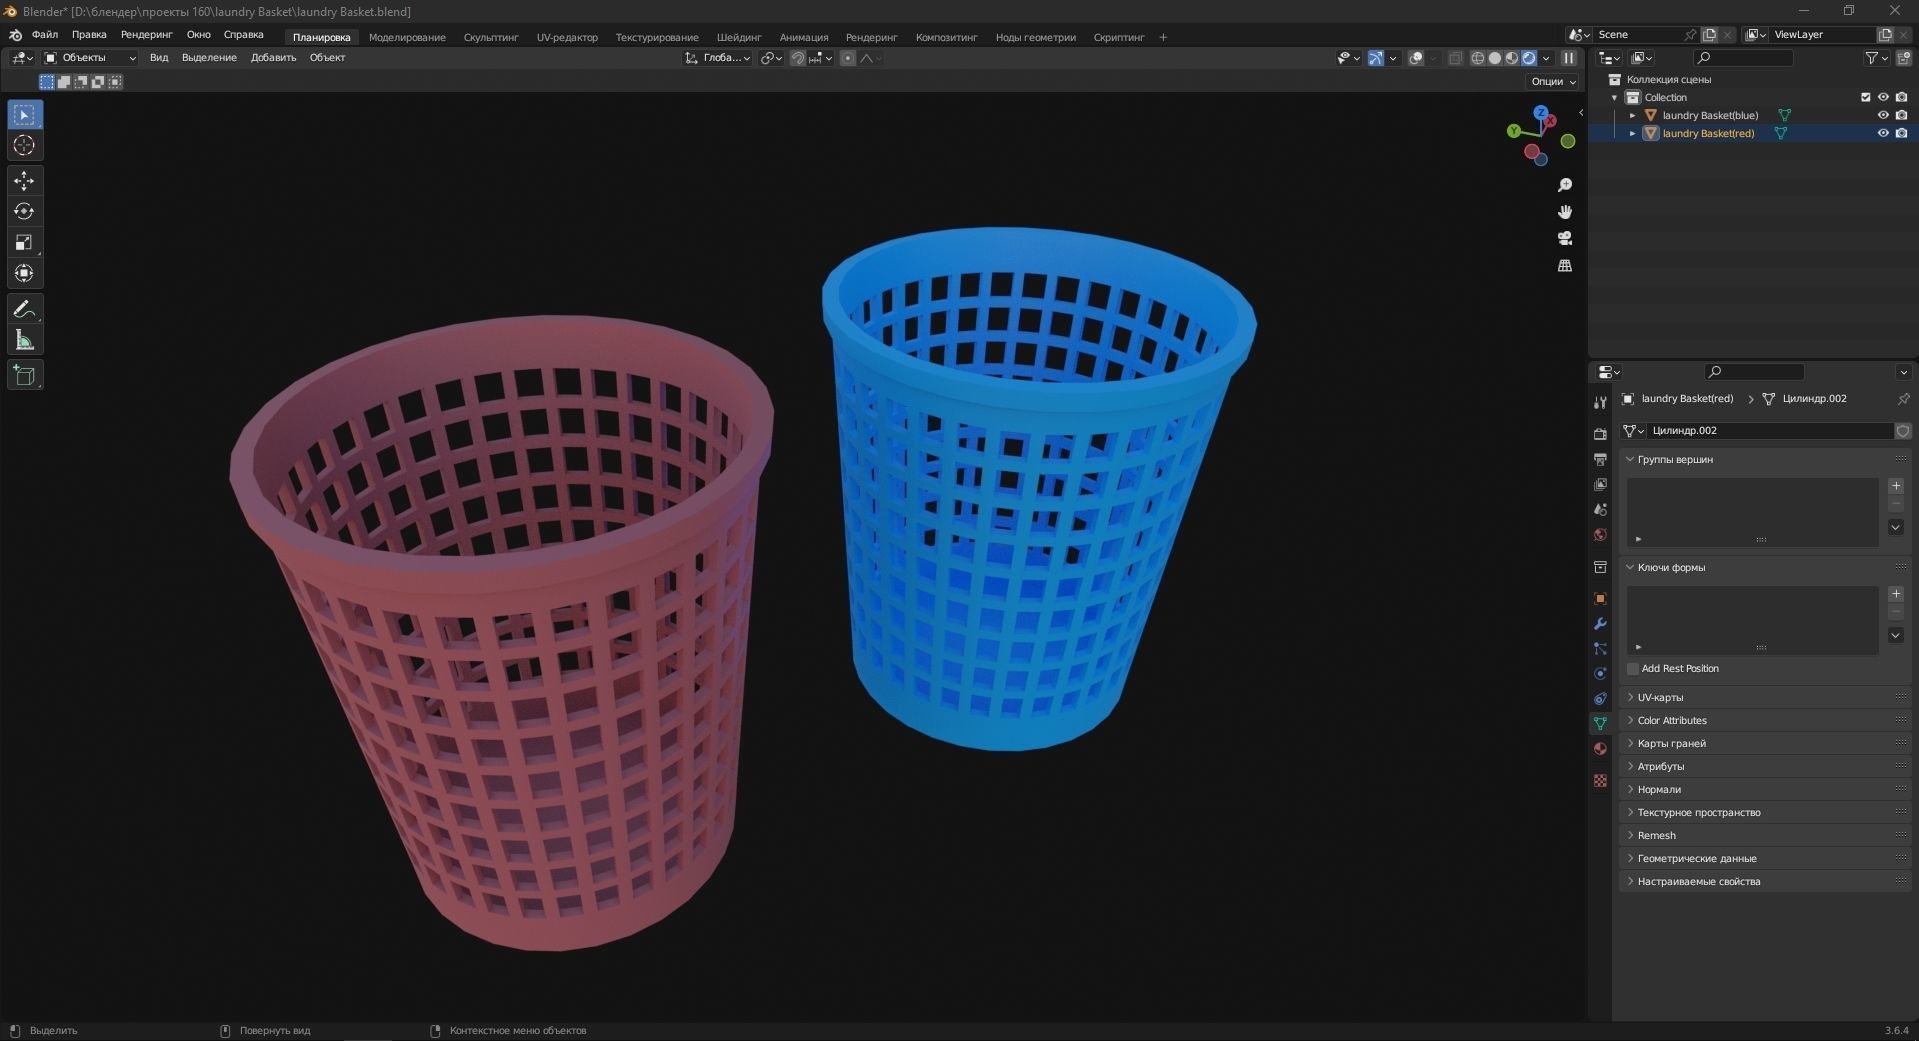Select the Transform tool
Image resolution: width=1919 pixels, height=1041 pixels.
(24, 274)
